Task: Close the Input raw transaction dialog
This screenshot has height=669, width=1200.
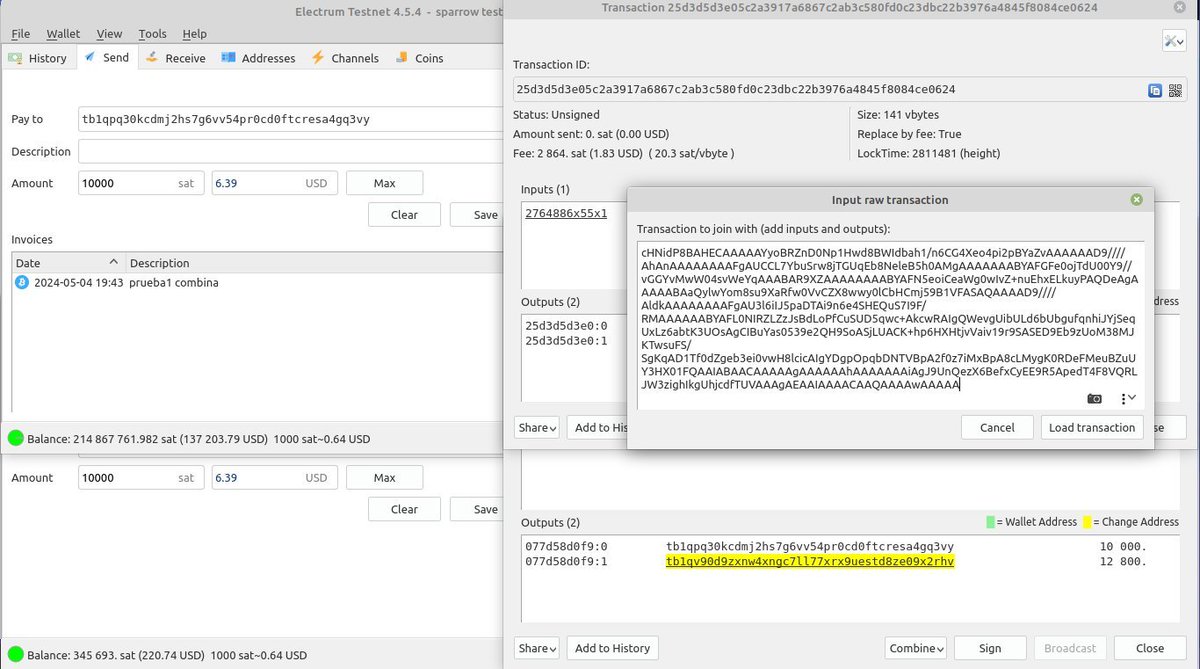Action: tap(1136, 200)
